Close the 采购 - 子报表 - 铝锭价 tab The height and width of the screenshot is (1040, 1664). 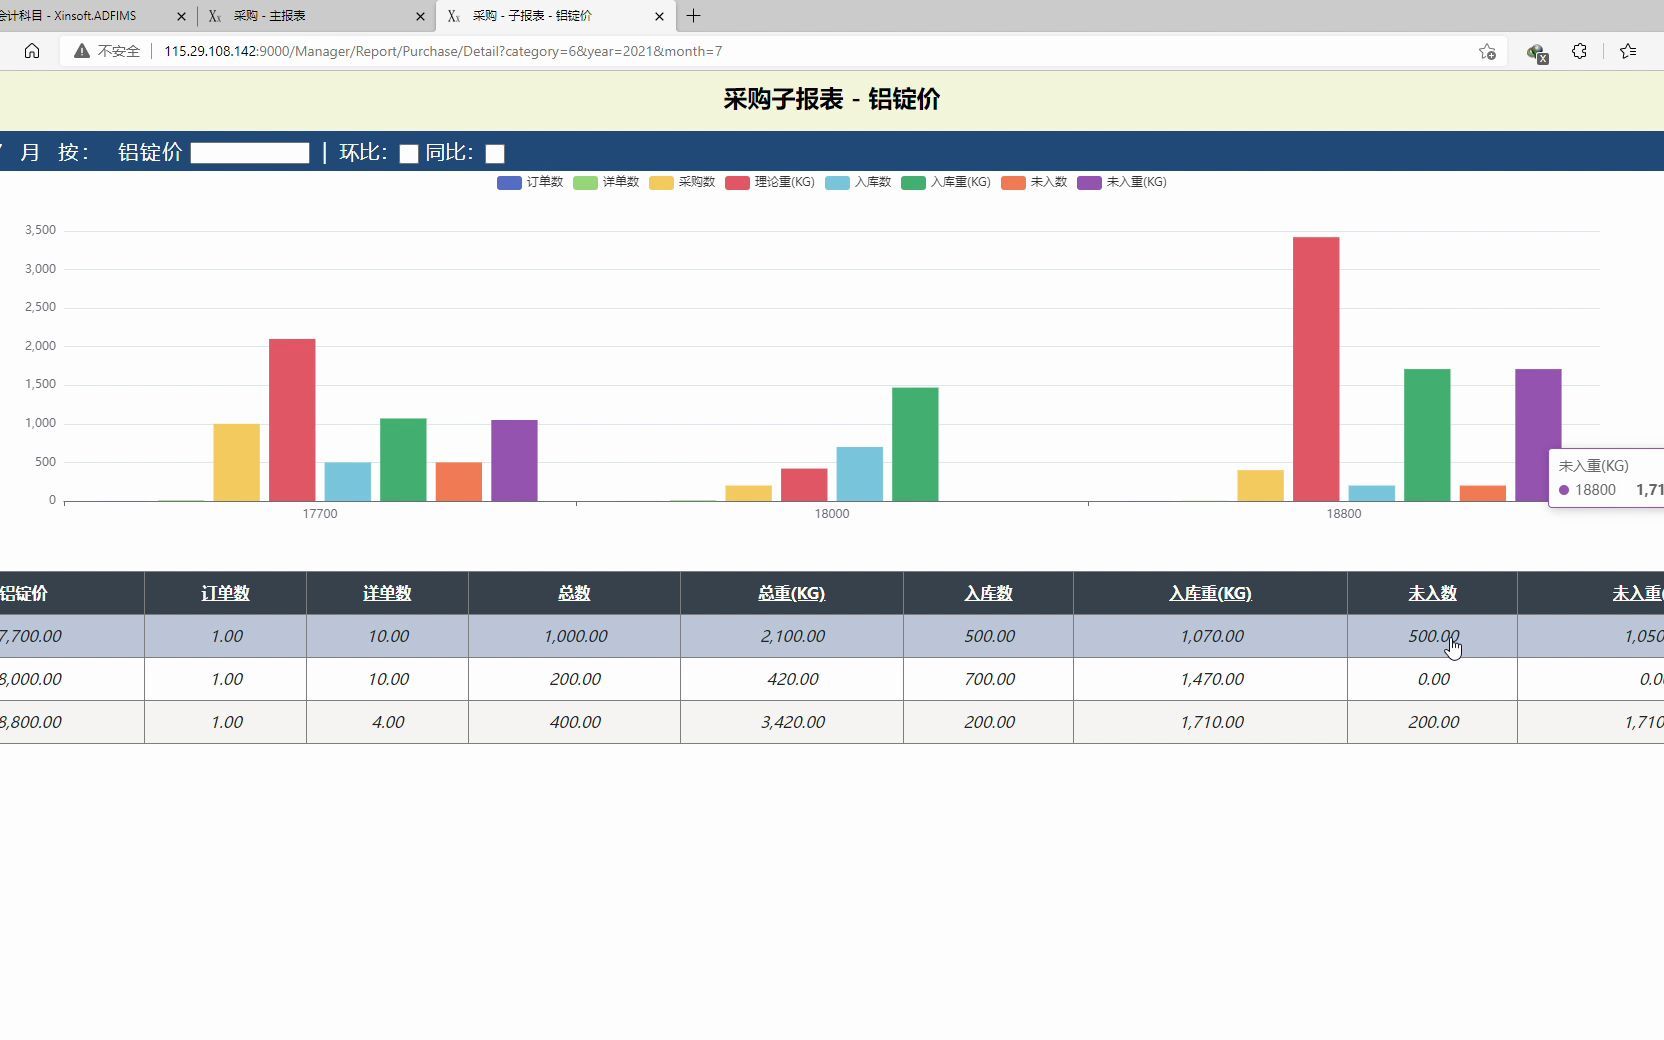659,16
